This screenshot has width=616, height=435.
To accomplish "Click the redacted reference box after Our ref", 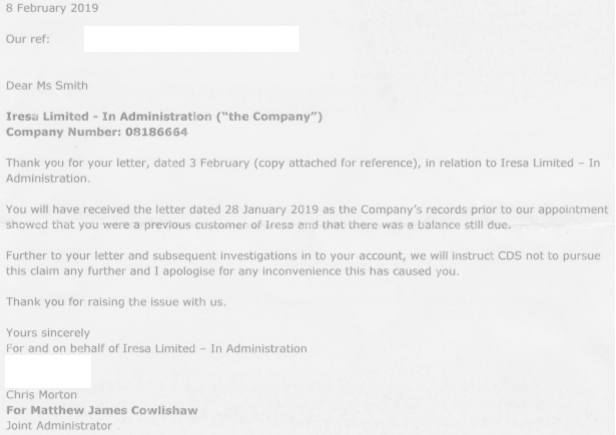I will [x=191, y=39].
